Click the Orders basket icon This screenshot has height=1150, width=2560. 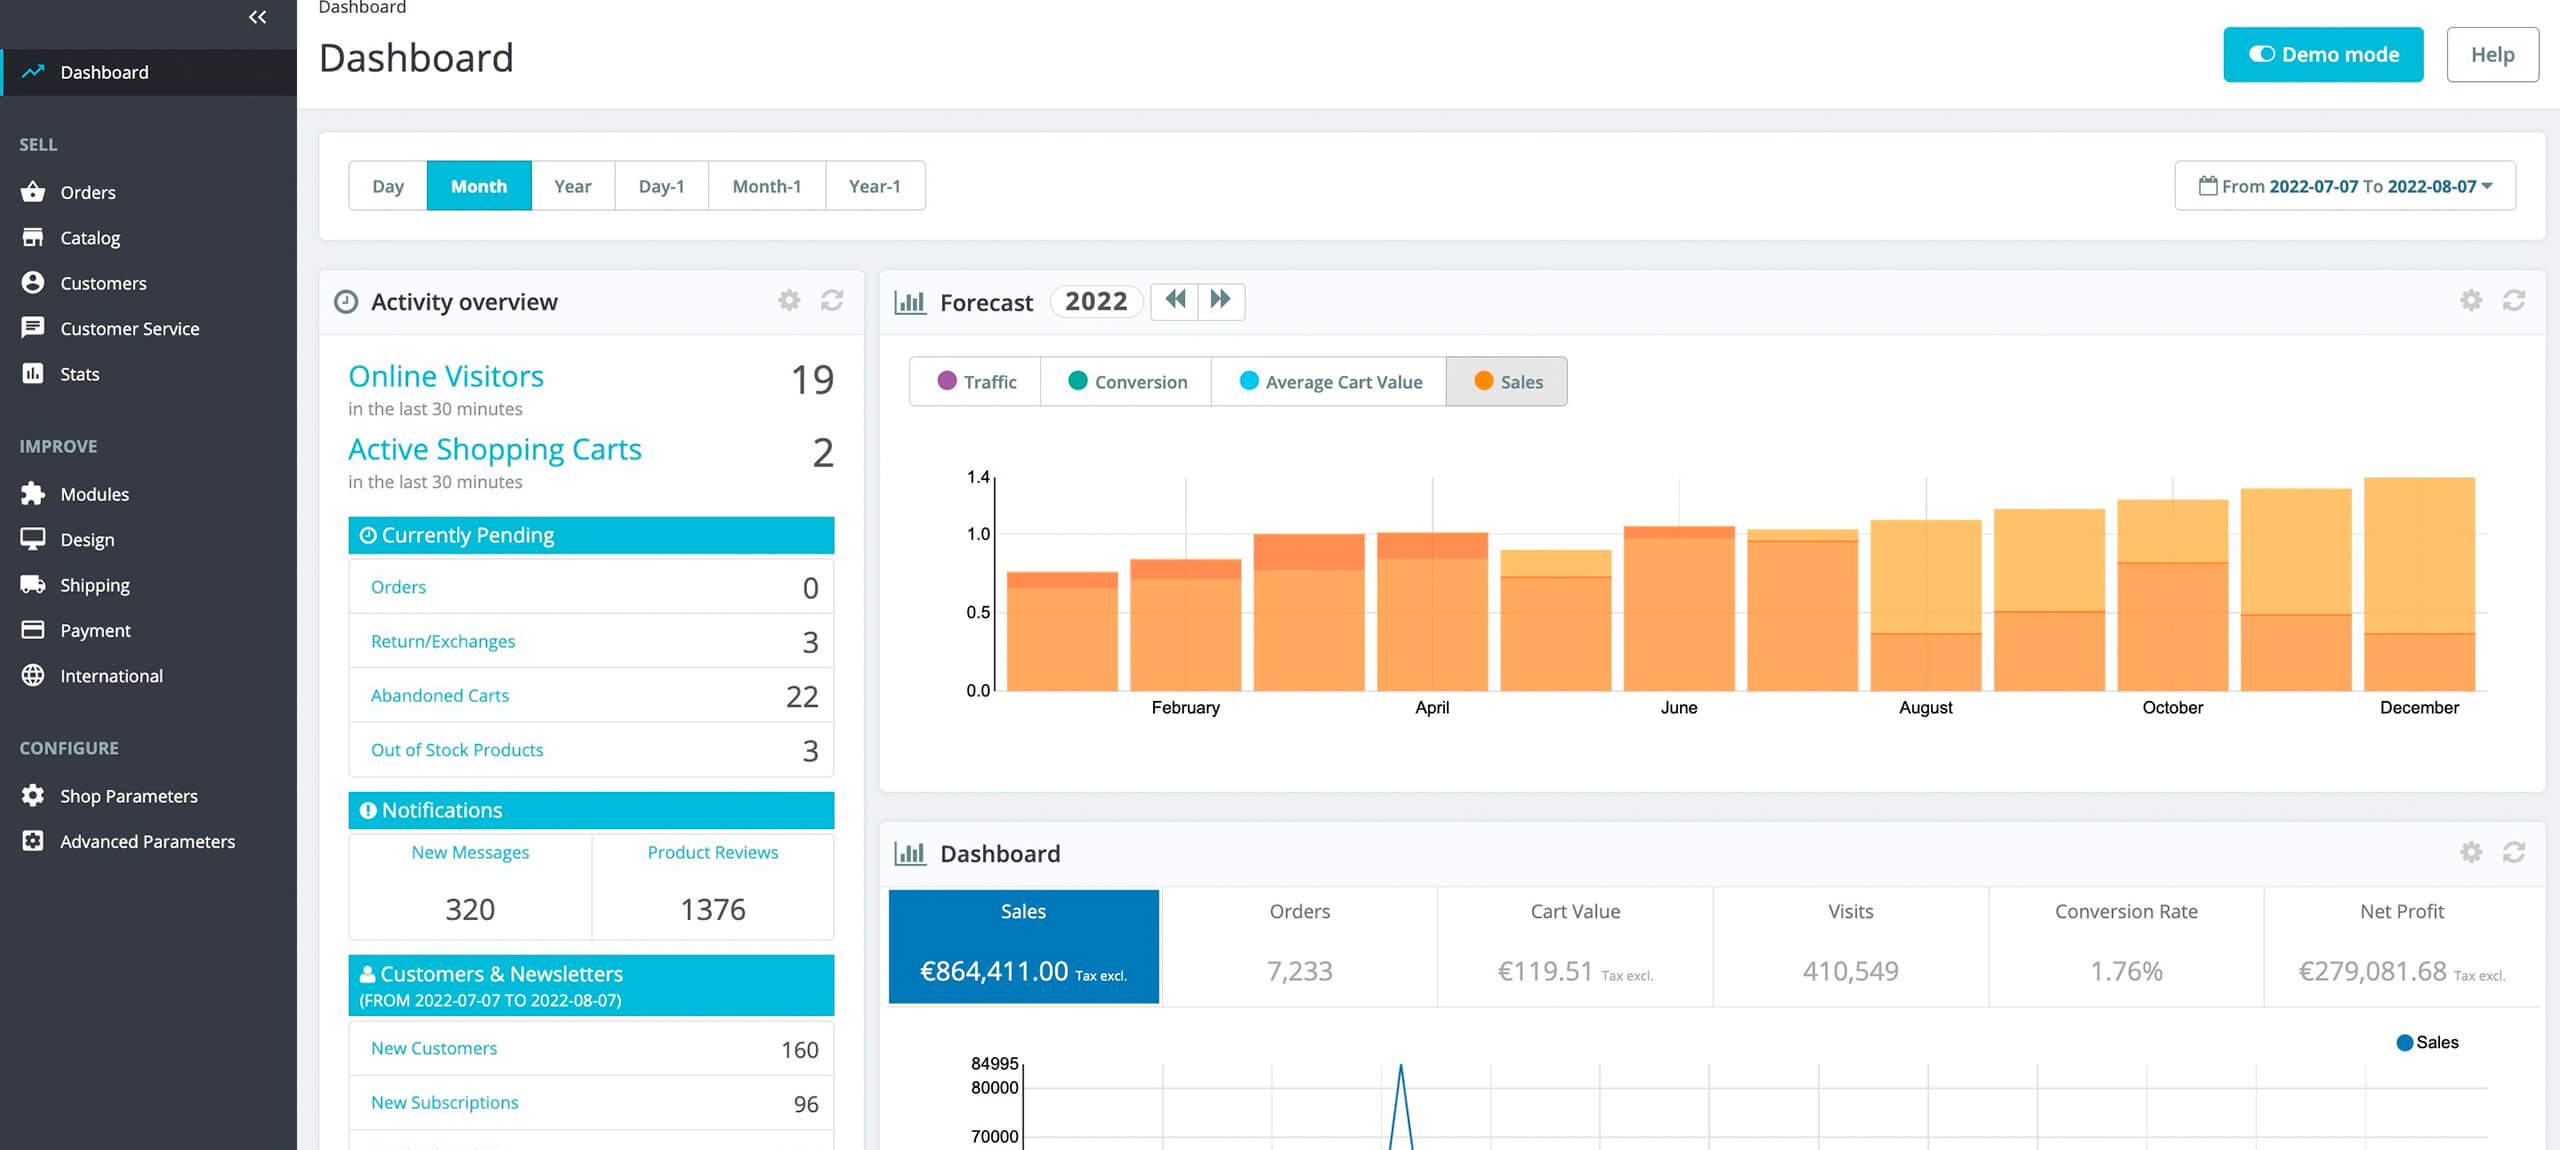[33, 192]
